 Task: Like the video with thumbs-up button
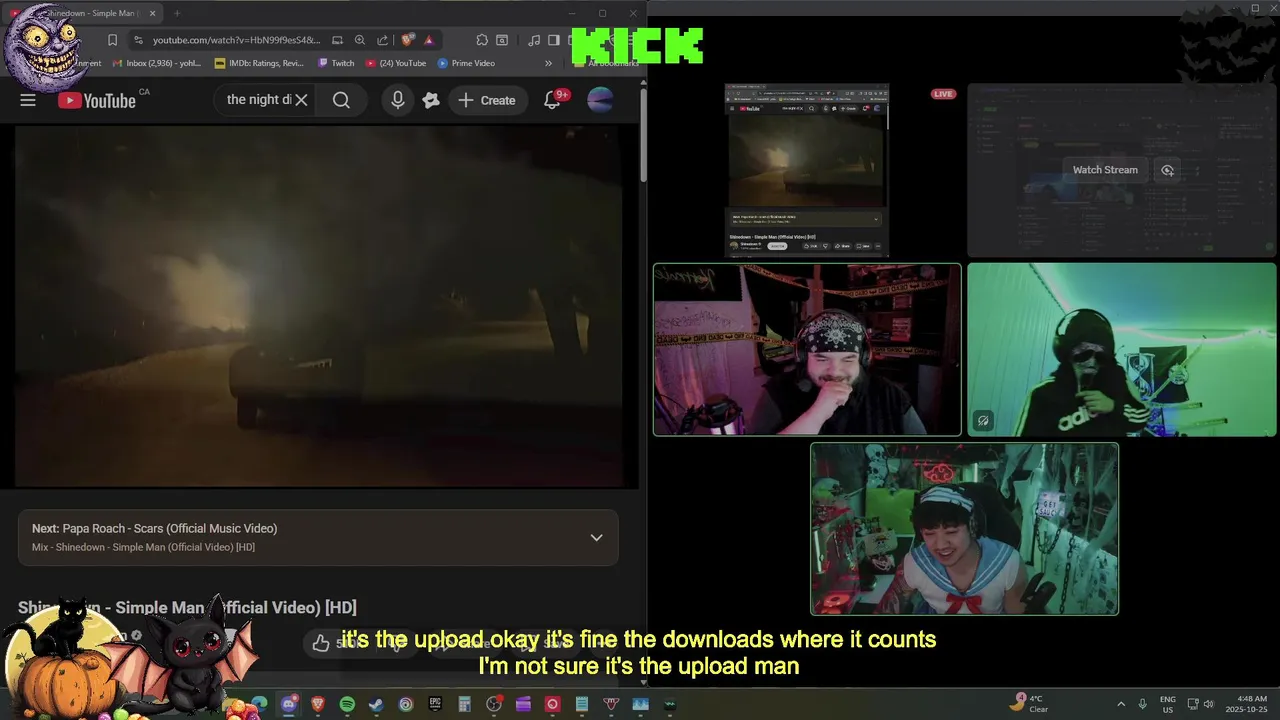pyautogui.click(x=320, y=643)
